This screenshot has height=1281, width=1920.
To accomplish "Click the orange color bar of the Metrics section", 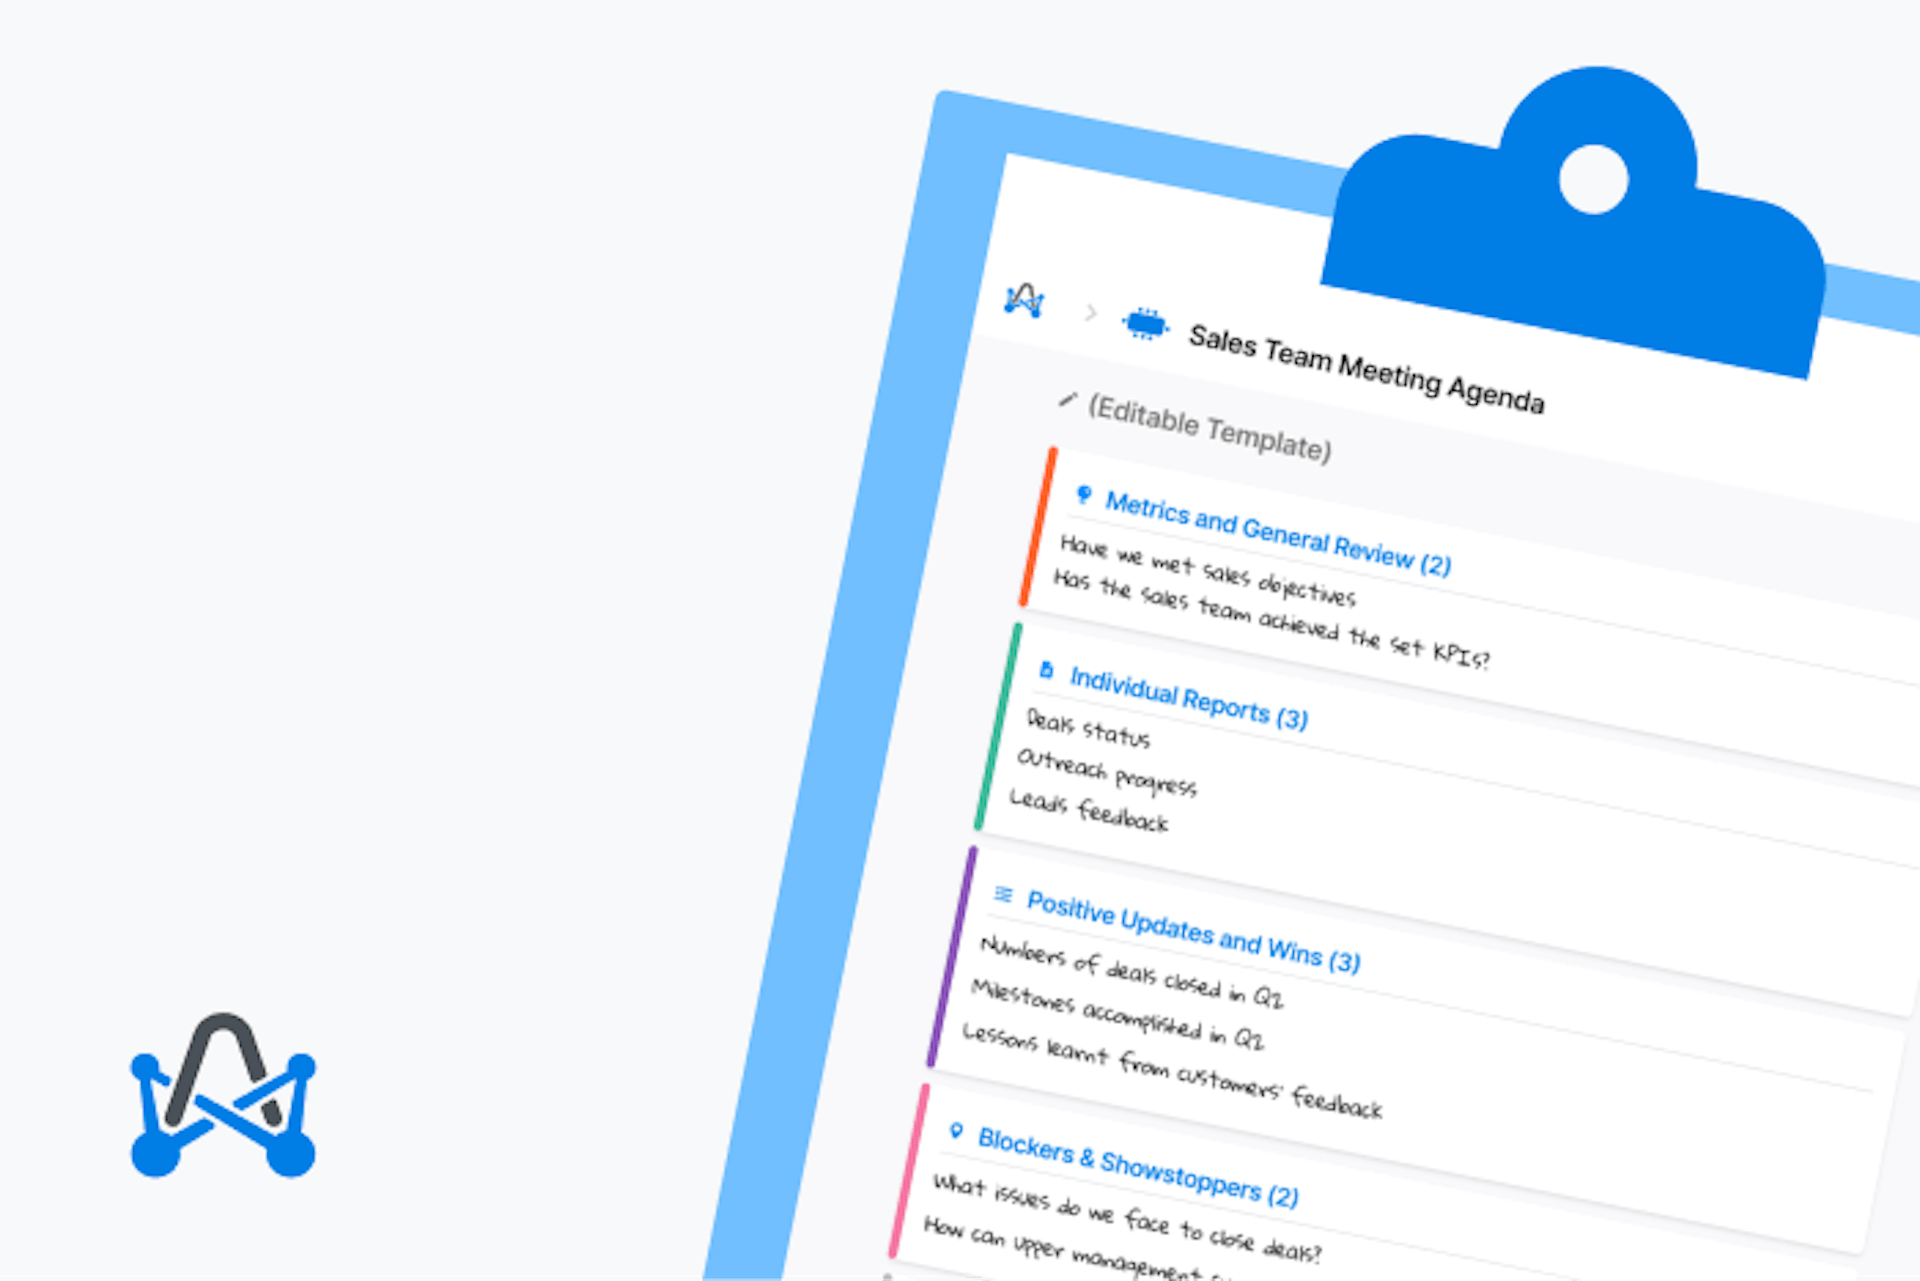I will click(x=1038, y=526).
